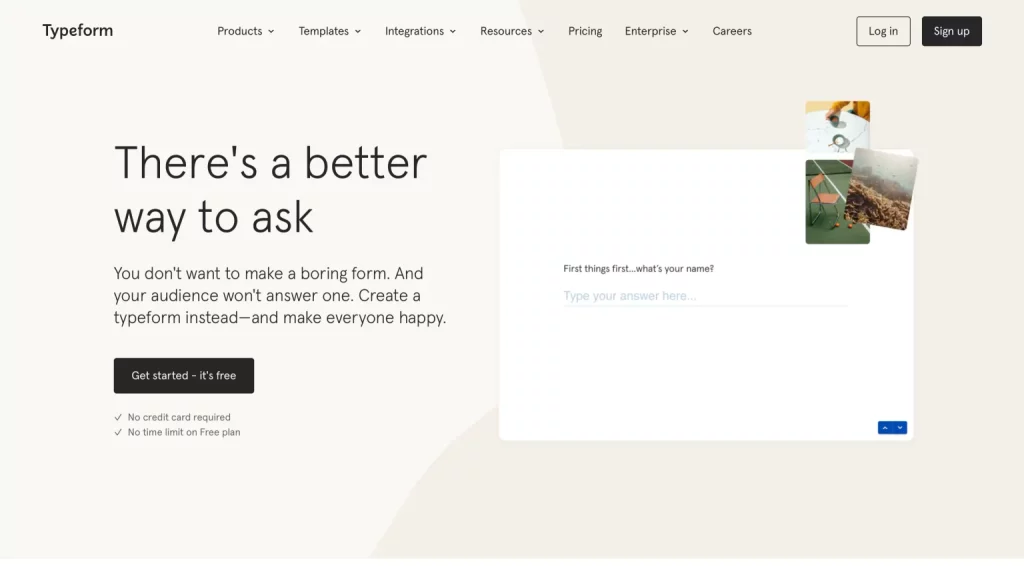Screen dimensions: 1024x583
Task: Click the Sign up button
Action: (x=951, y=31)
